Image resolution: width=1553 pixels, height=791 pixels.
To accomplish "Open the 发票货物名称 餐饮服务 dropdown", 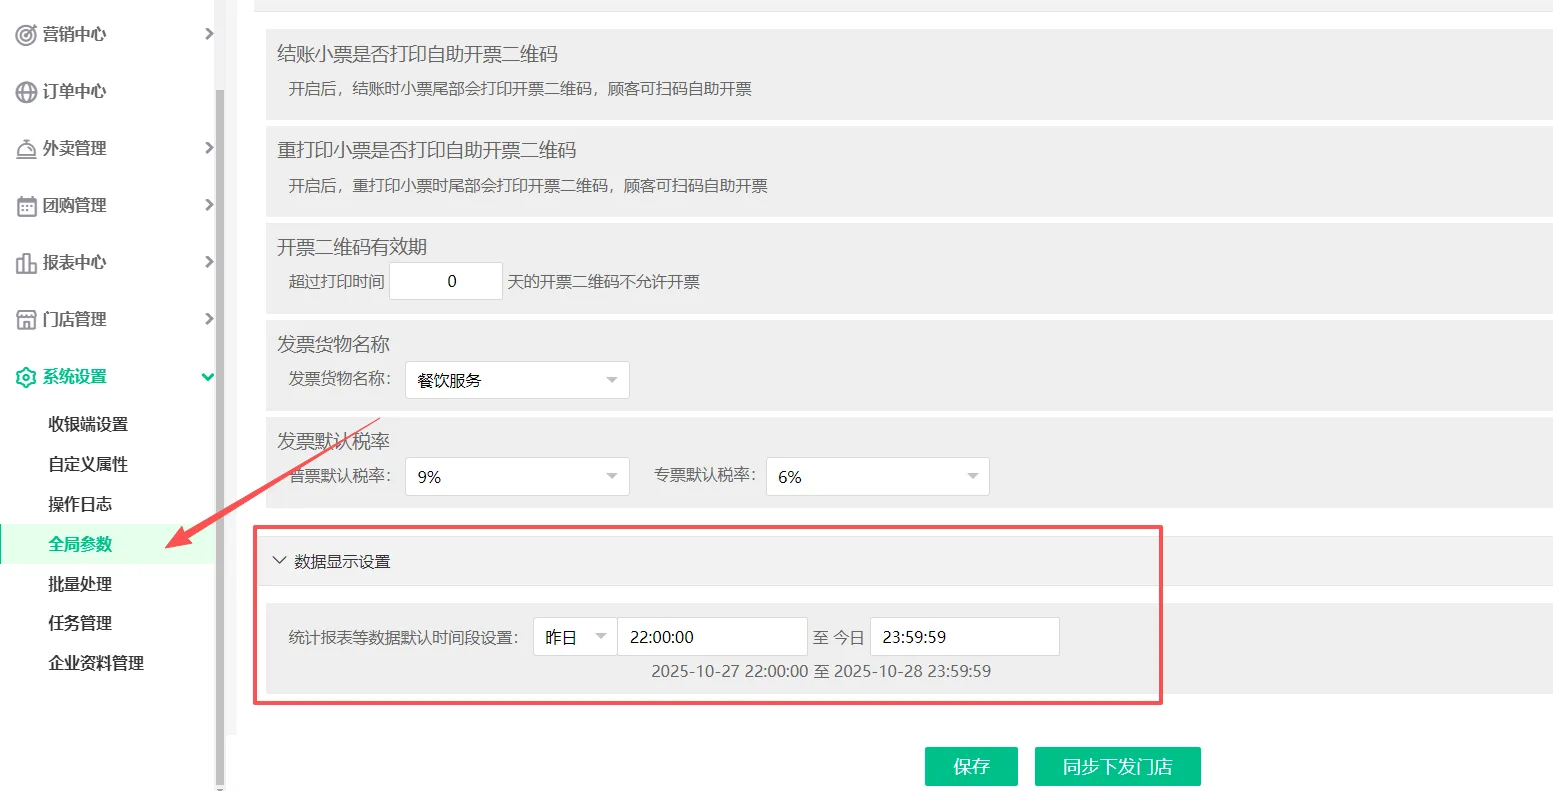I will pos(516,380).
